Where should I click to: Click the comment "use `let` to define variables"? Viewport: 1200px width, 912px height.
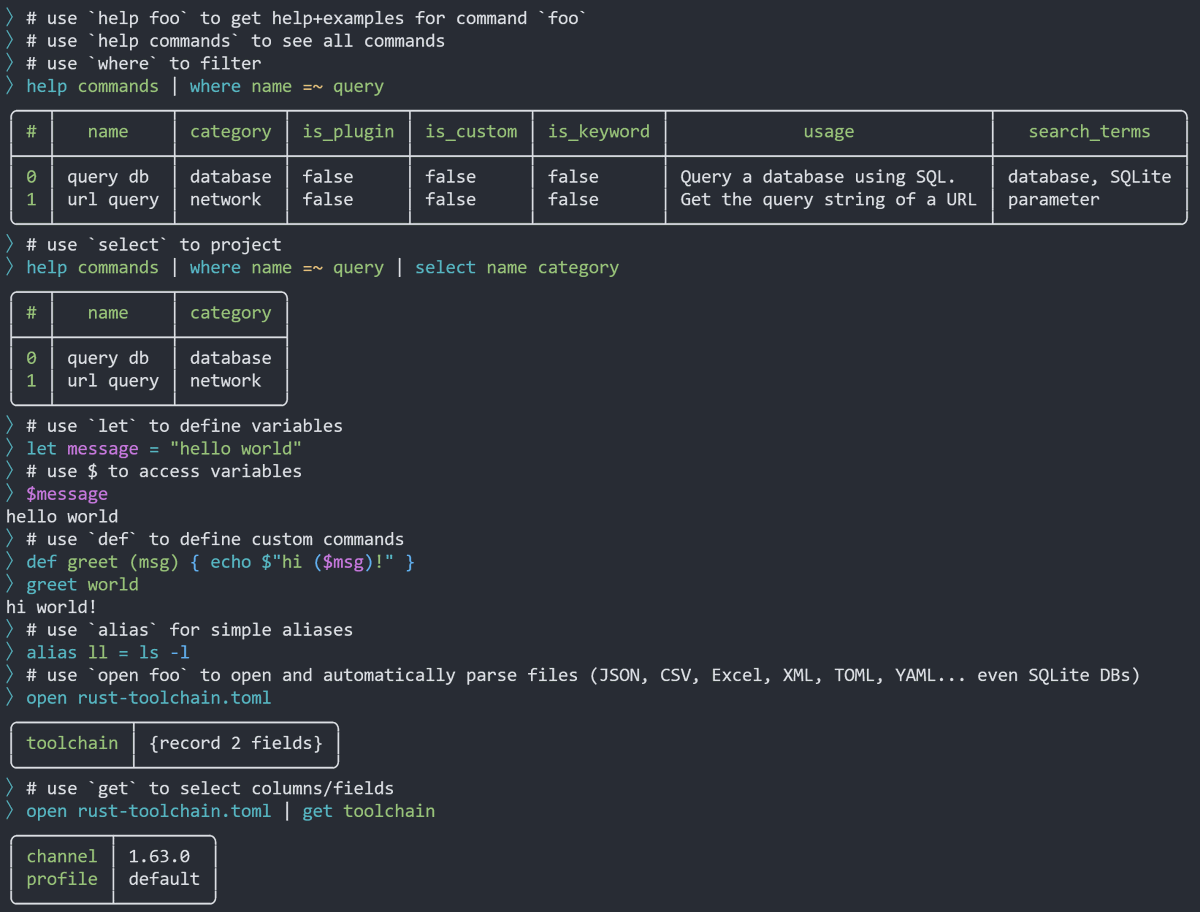pyautogui.click(x=184, y=426)
